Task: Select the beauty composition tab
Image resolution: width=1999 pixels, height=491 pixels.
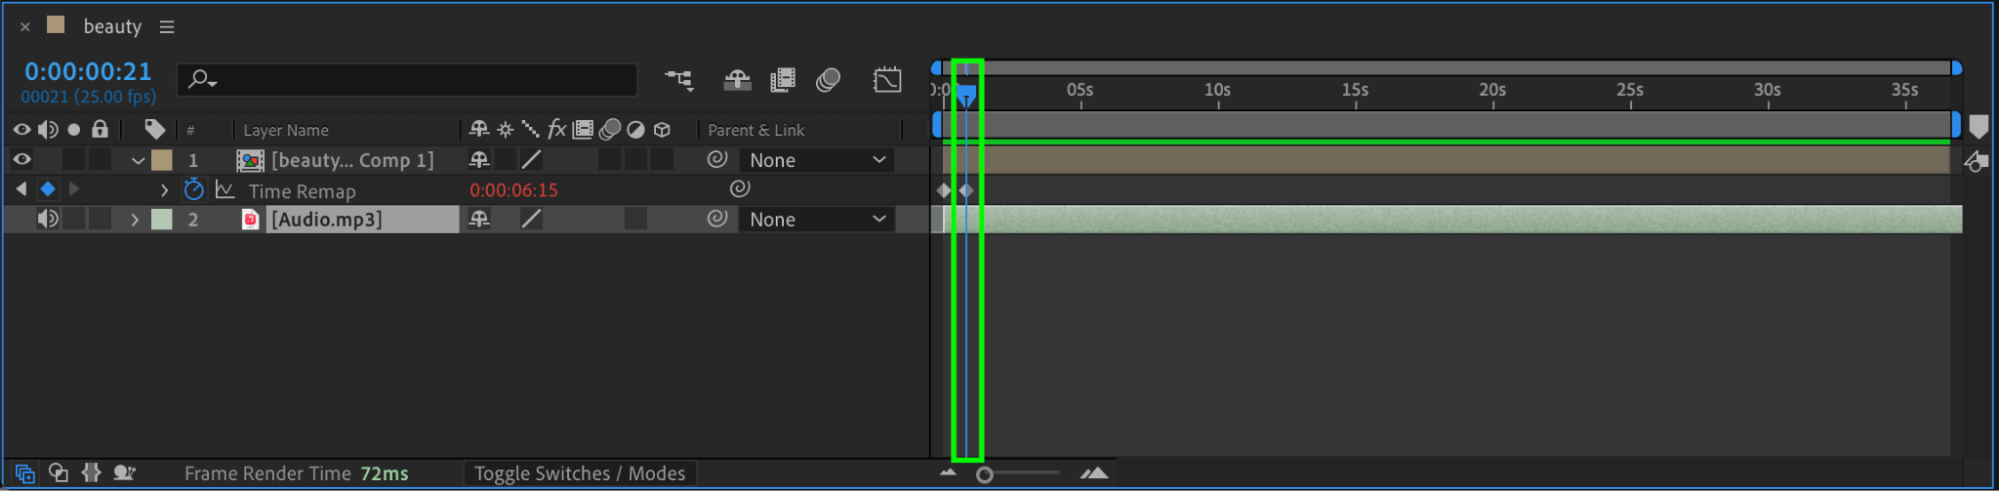Action: coord(112,27)
